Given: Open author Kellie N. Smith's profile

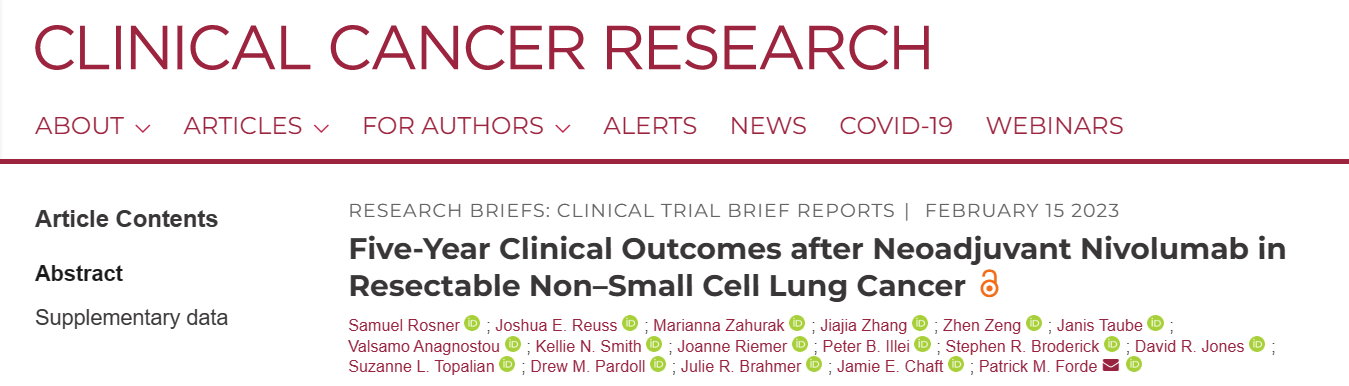Looking at the screenshot, I should [589, 345].
